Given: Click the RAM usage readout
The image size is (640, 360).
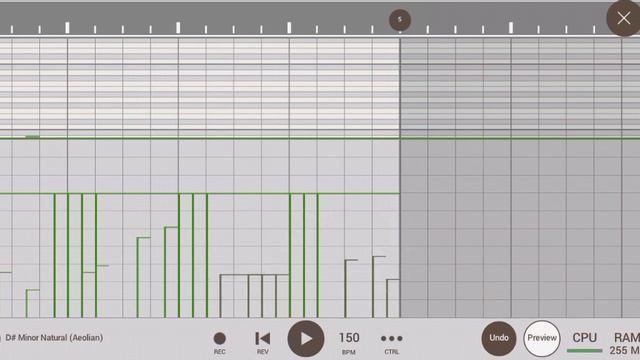Looking at the screenshot, I should coord(625,343).
